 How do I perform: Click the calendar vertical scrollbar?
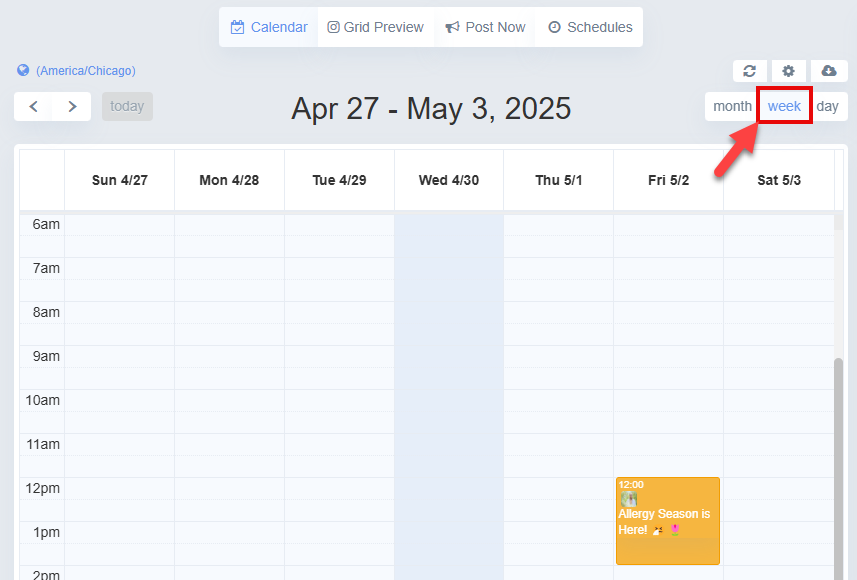(x=838, y=468)
